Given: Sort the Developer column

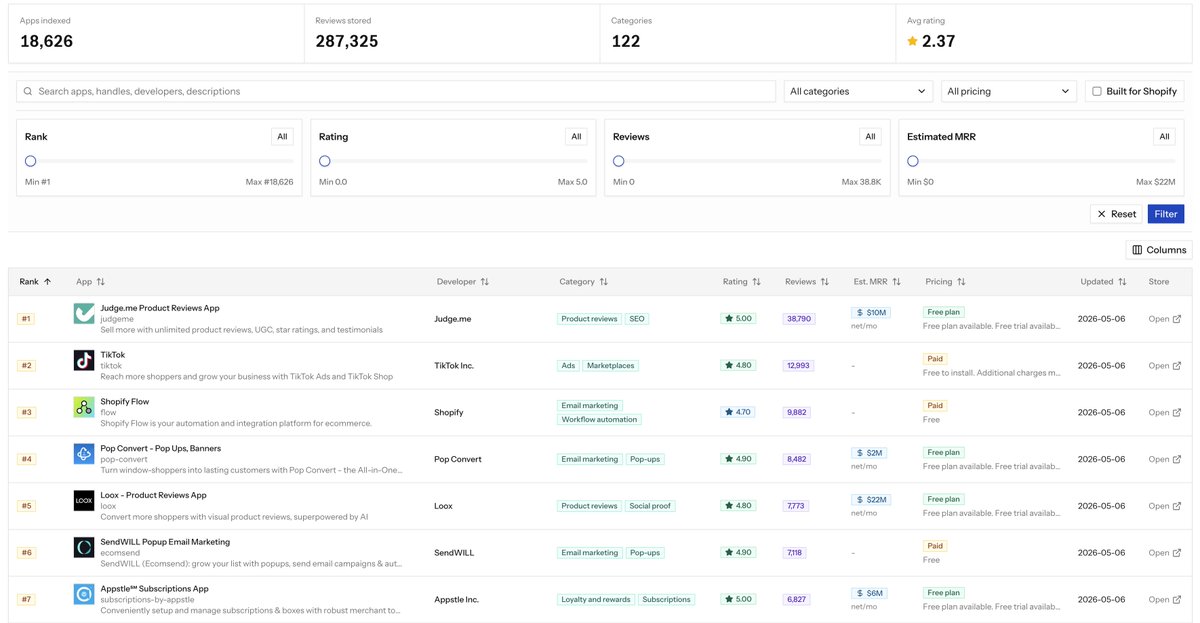Looking at the screenshot, I should pyautogui.click(x=485, y=282).
